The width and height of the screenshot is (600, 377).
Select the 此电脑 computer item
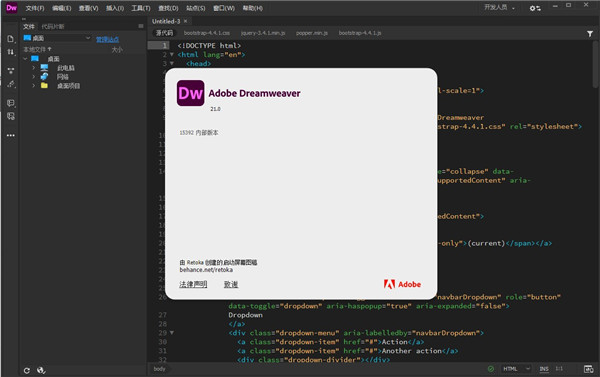pyautogui.click(x=65, y=68)
